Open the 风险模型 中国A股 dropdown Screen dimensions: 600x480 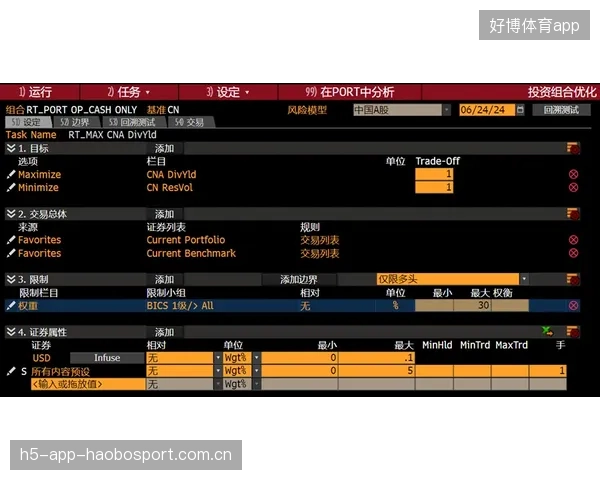447,110
